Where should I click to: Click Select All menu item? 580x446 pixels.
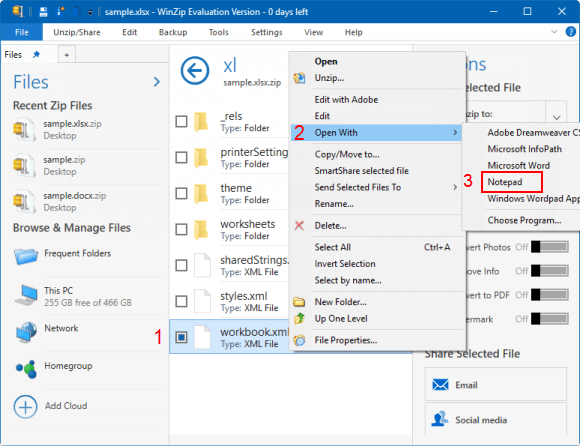coord(333,247)
